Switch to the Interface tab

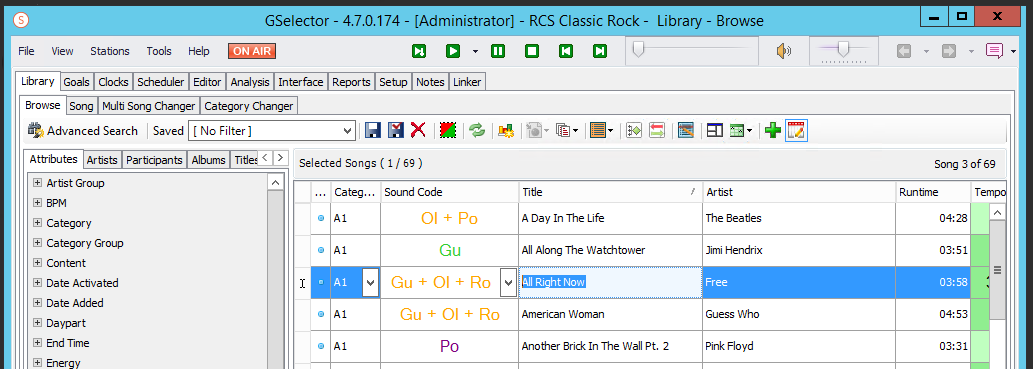pyautogui.click(x=300, y=82)
